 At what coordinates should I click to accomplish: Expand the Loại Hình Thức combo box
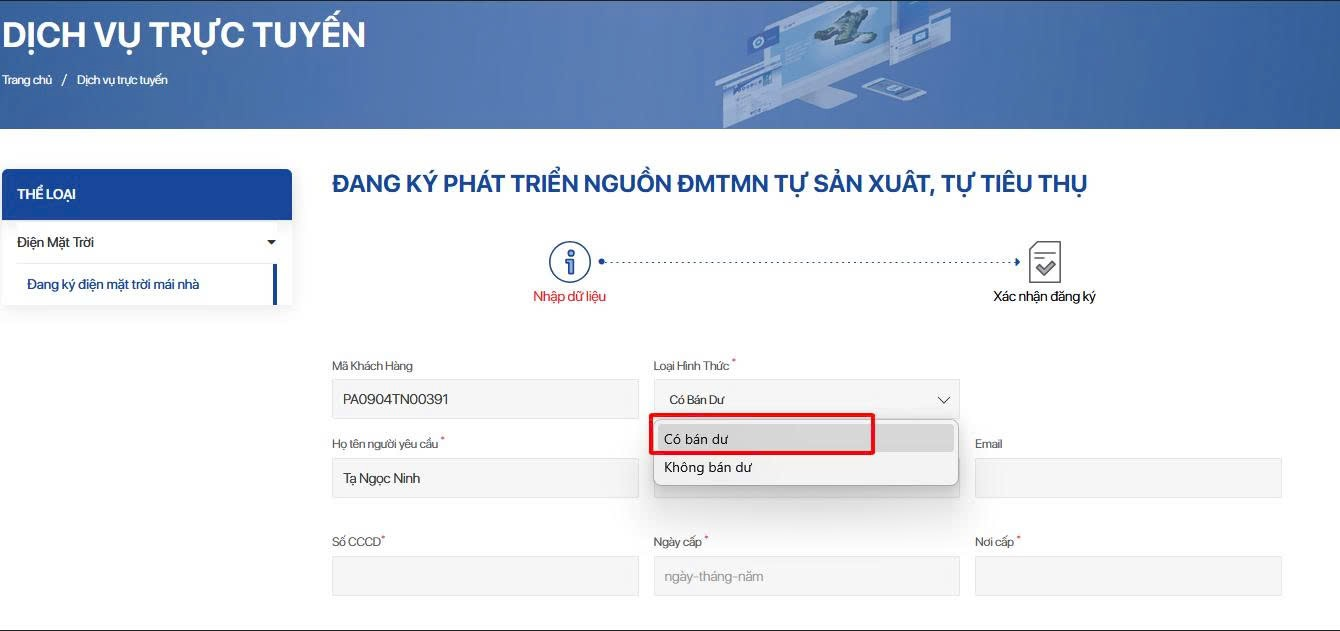click(x=806, y=399)
